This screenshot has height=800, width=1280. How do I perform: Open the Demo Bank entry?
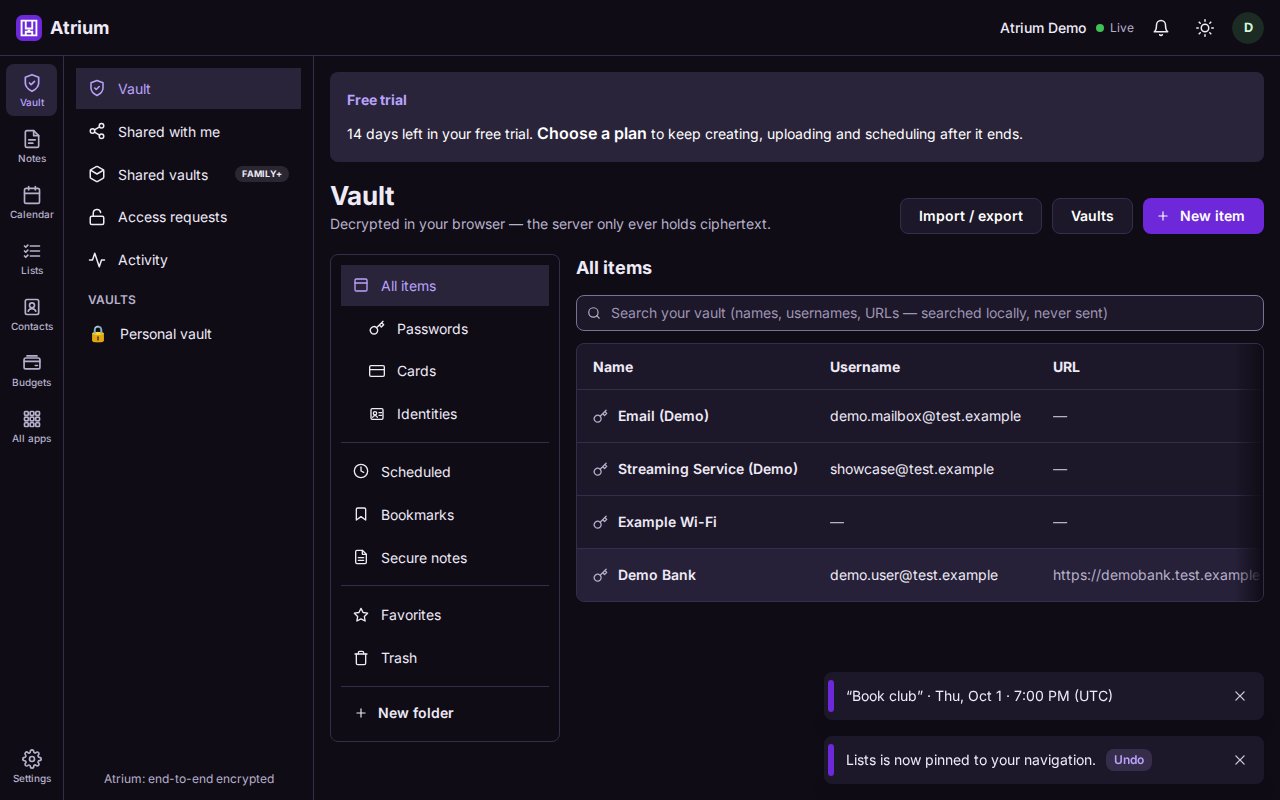tap(920, 575)
